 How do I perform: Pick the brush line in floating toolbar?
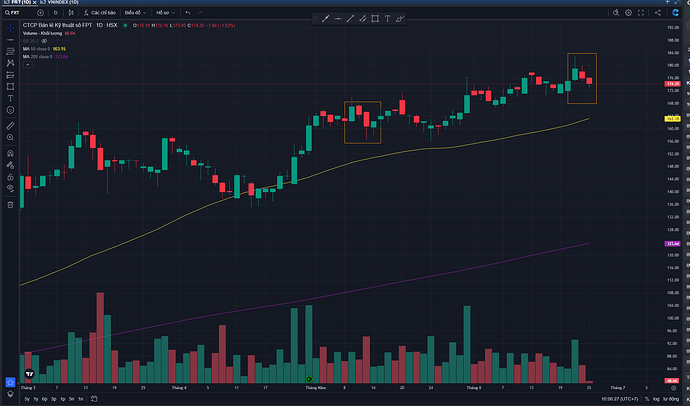coord(326,18)
